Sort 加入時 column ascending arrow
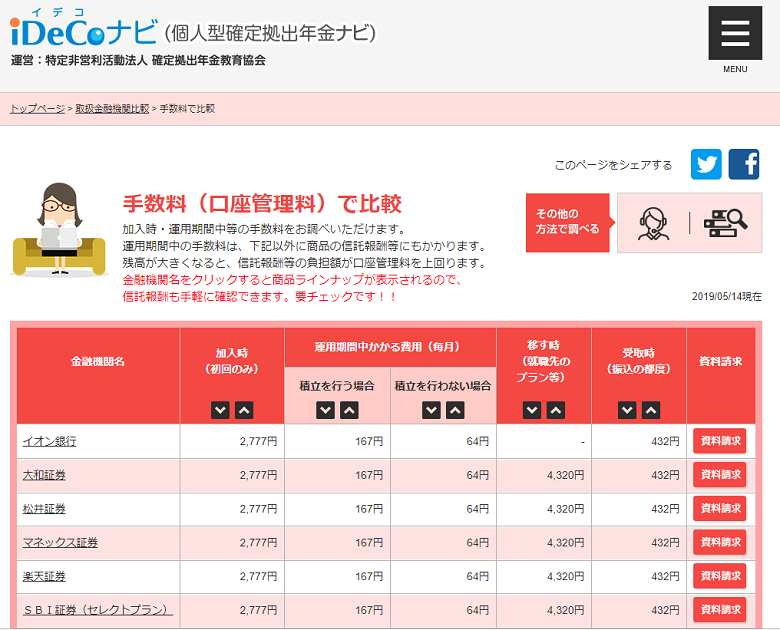Image resolution: width=780 pixels, height=630 pixels. click(x=244, y=411)
